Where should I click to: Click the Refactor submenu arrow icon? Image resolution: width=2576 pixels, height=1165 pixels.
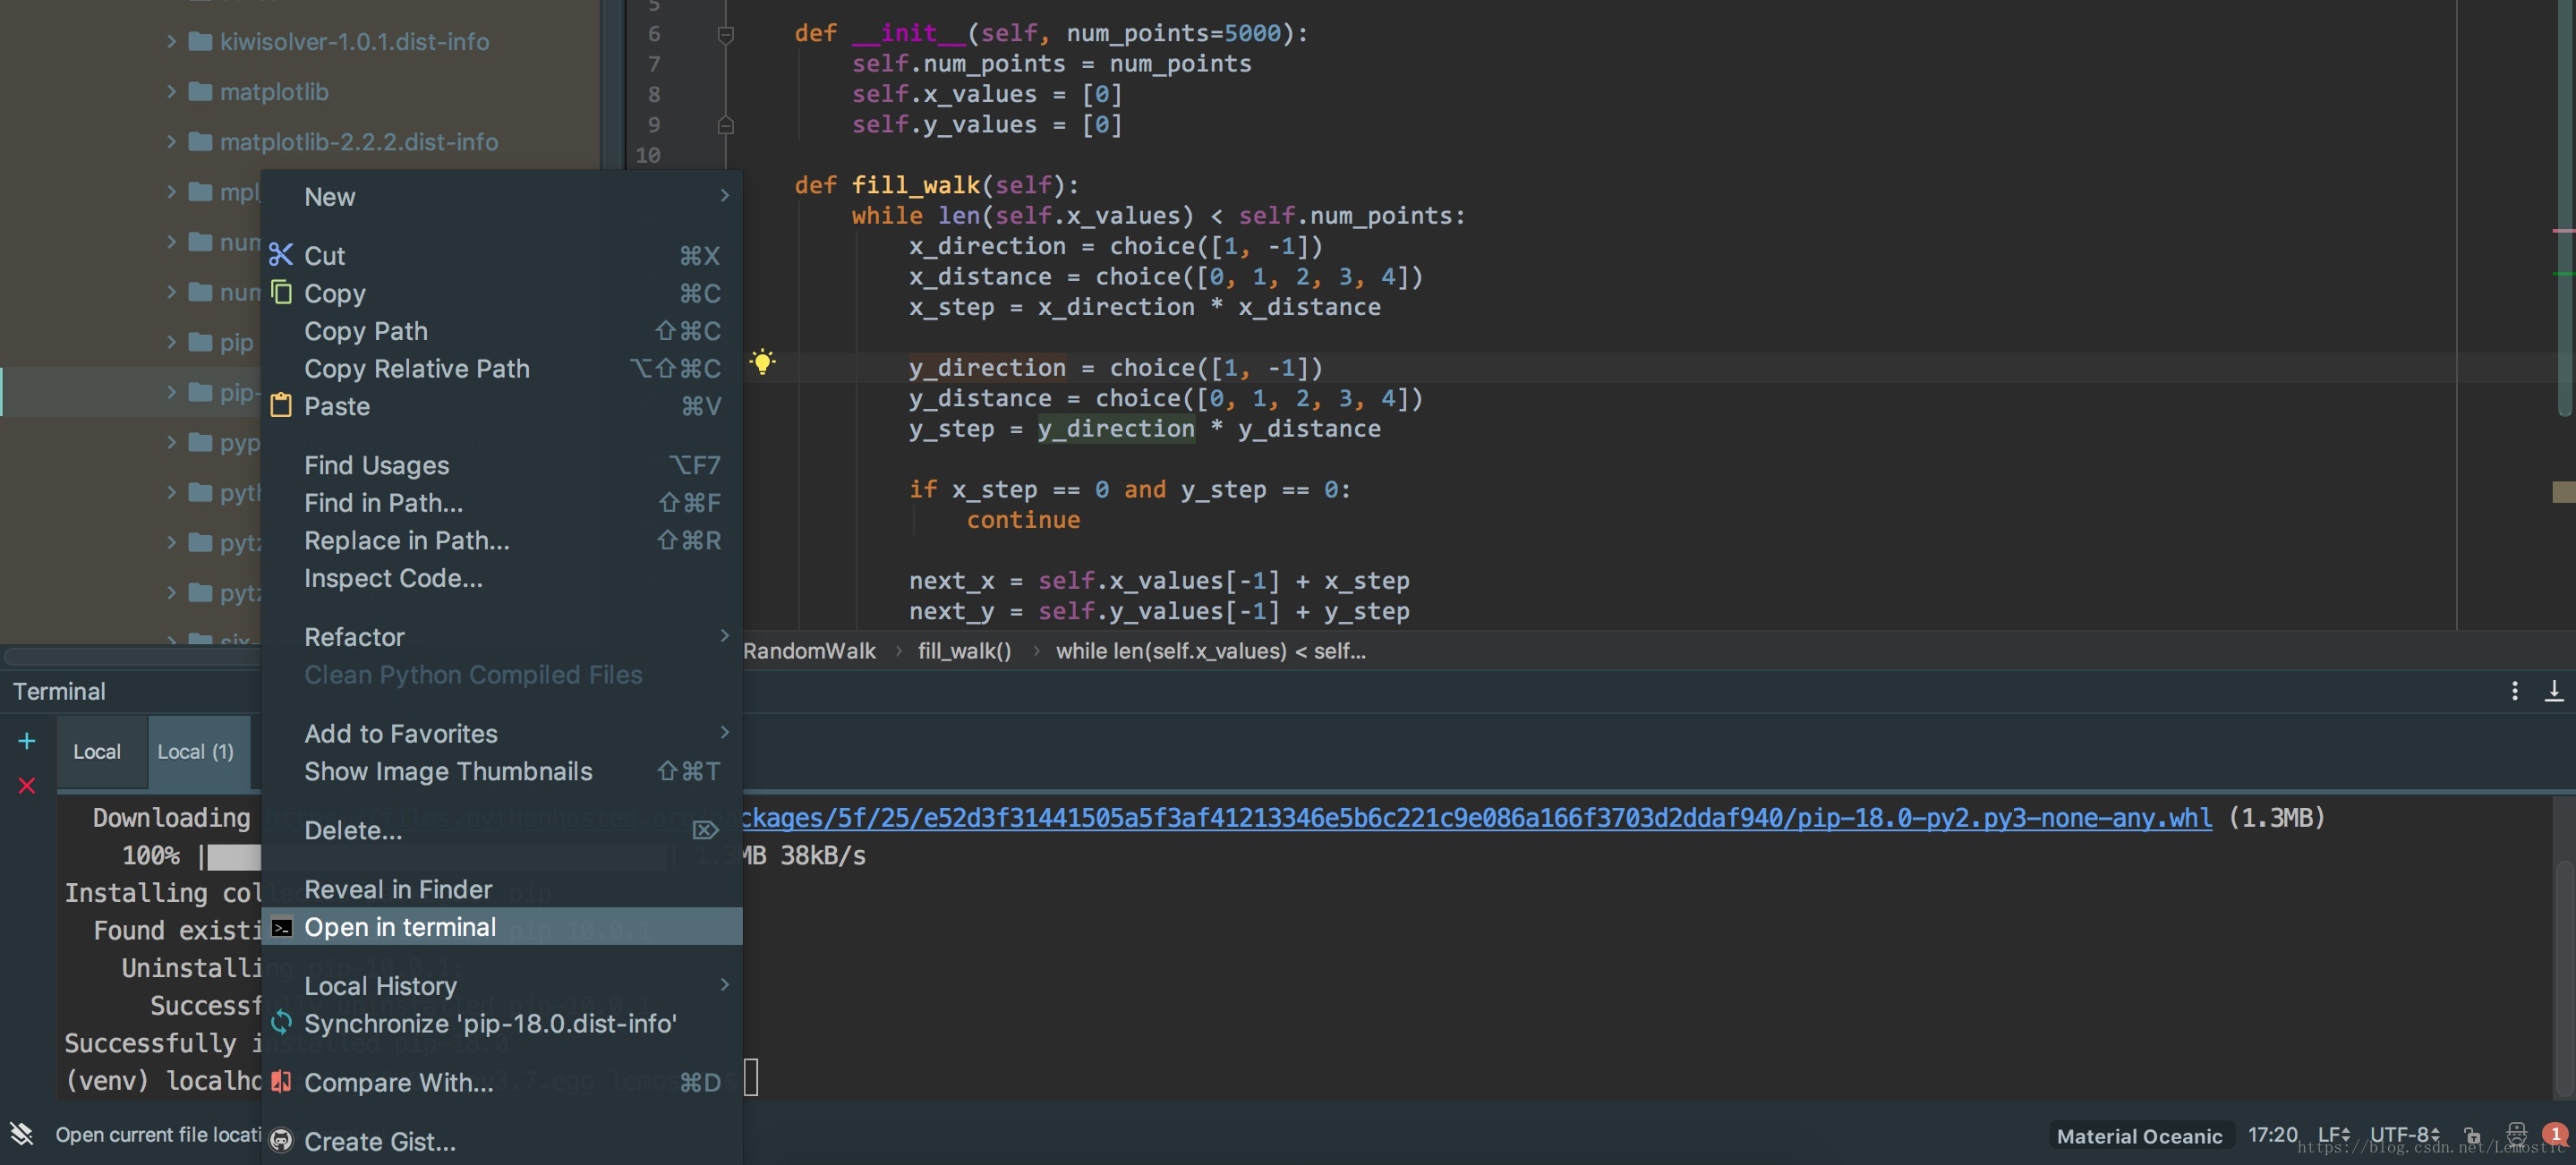tap(720, 636)
